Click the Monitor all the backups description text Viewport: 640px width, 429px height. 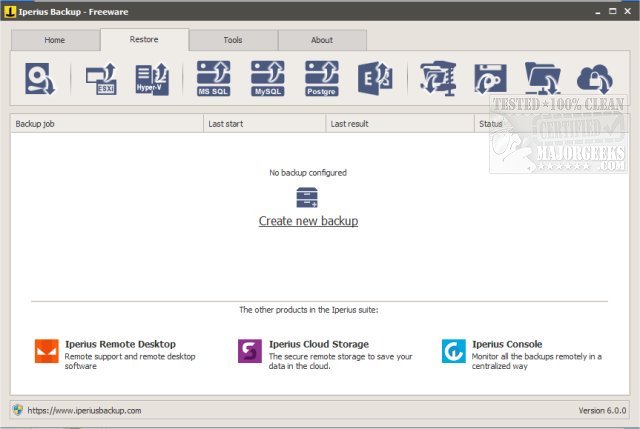(537, 361)
